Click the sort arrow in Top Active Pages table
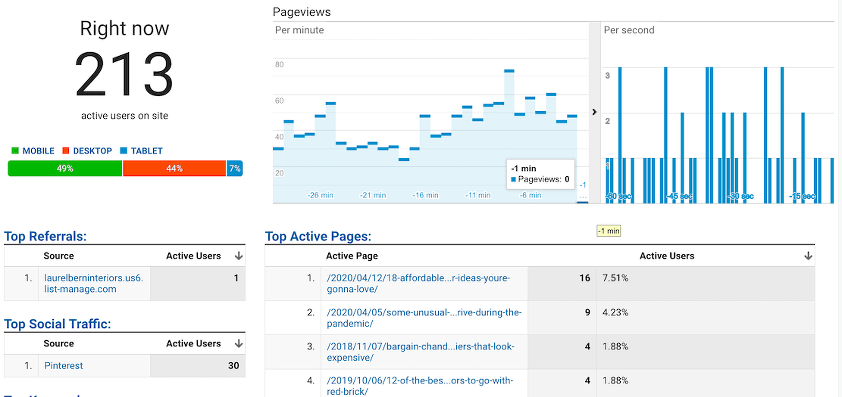Screen dimensions: 842x397 pyautogui.click(x=808, y=256)
